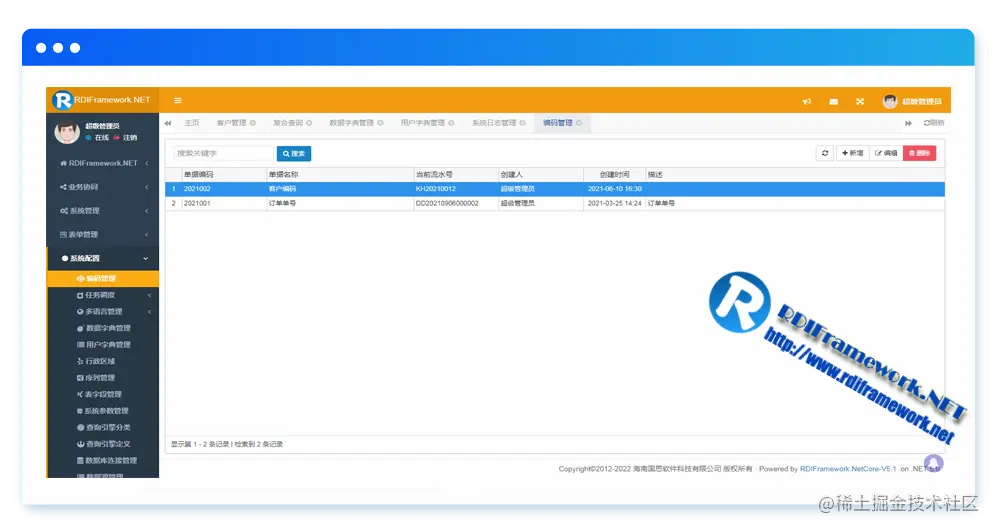Viewport: 996px width, 531px height.
Task: Switch to the 客户管理 tab
Action: pos(231,123)
